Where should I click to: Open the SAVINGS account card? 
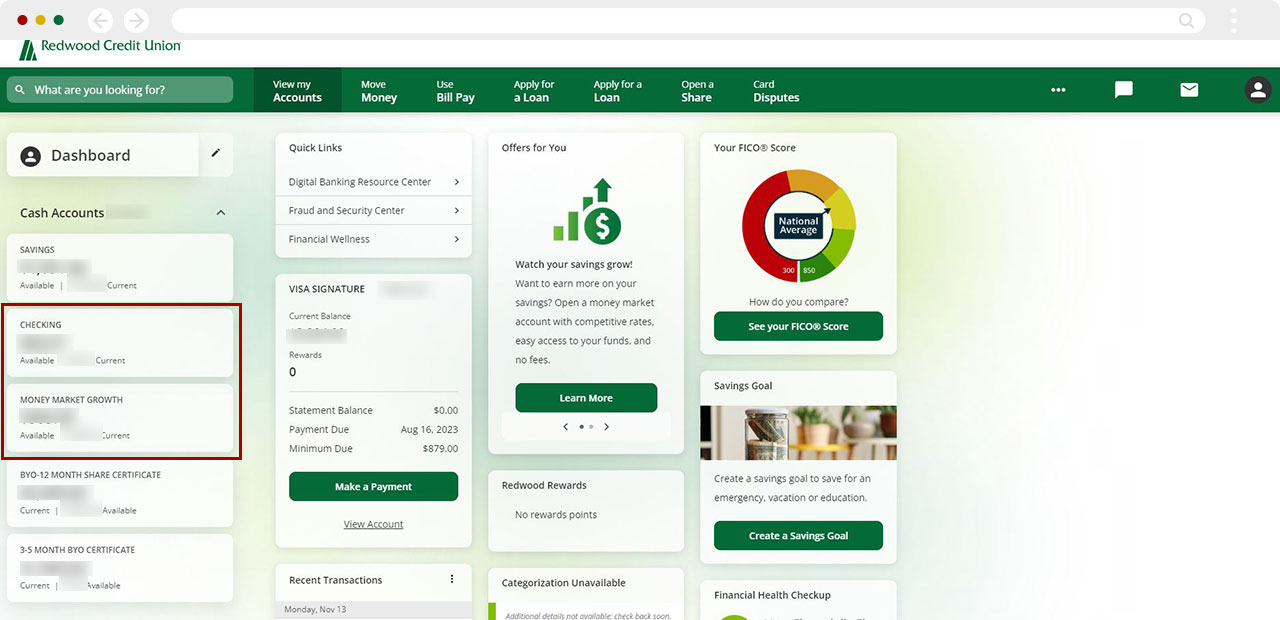coord(120,268)
